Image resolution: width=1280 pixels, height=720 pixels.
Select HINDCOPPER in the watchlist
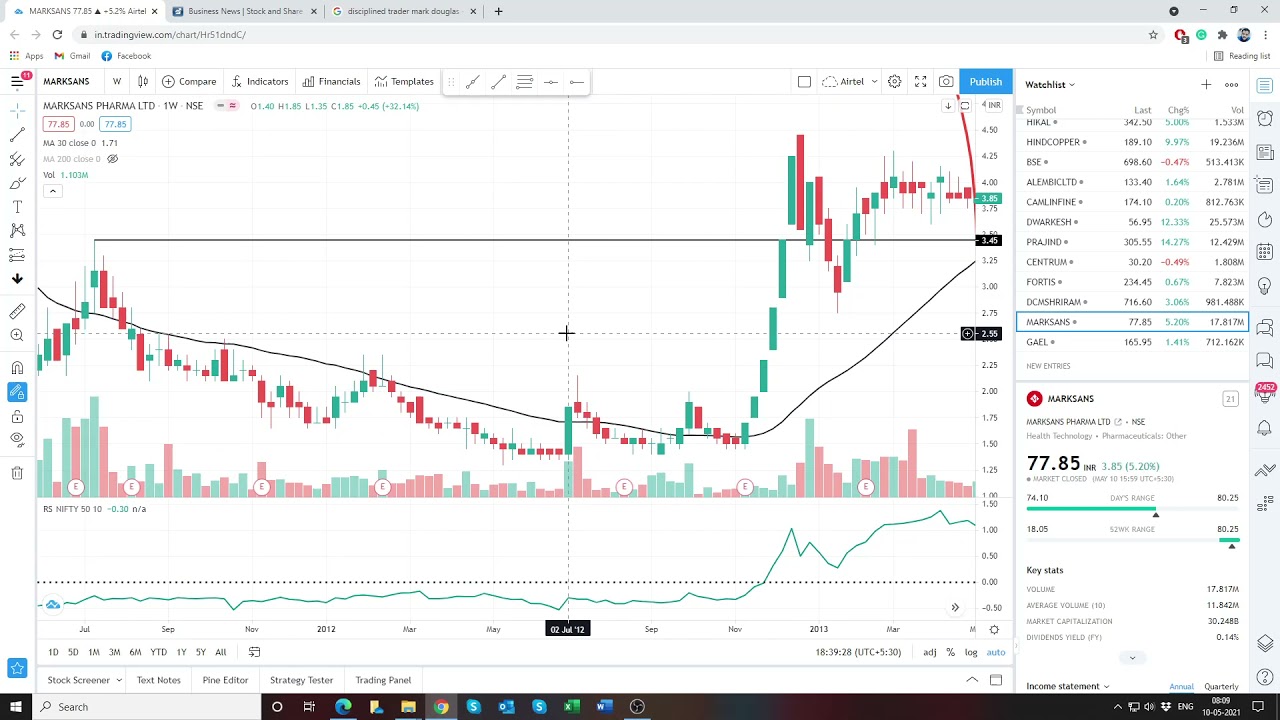[1132, 142]
